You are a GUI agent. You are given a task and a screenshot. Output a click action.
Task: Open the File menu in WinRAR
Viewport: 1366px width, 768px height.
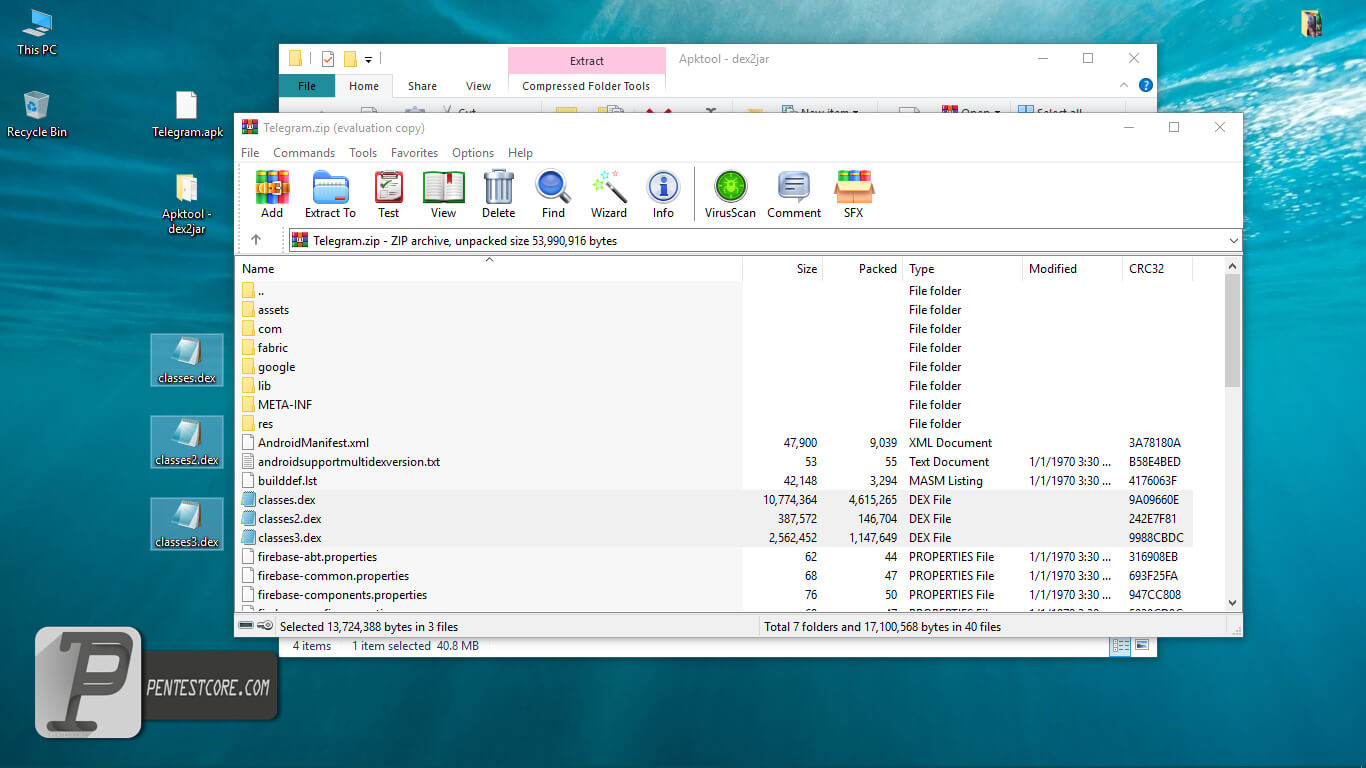click(x=250, y=153)
